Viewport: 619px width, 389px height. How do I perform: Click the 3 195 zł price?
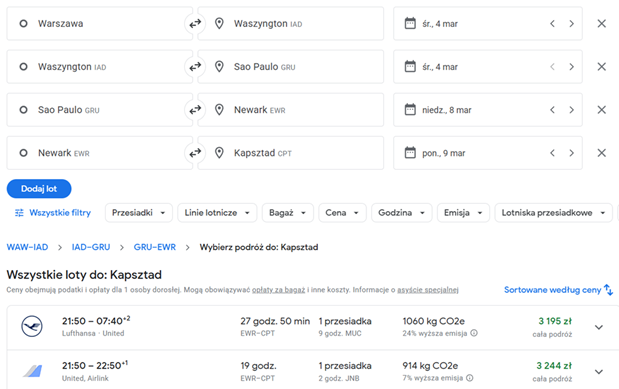(555, 321)
